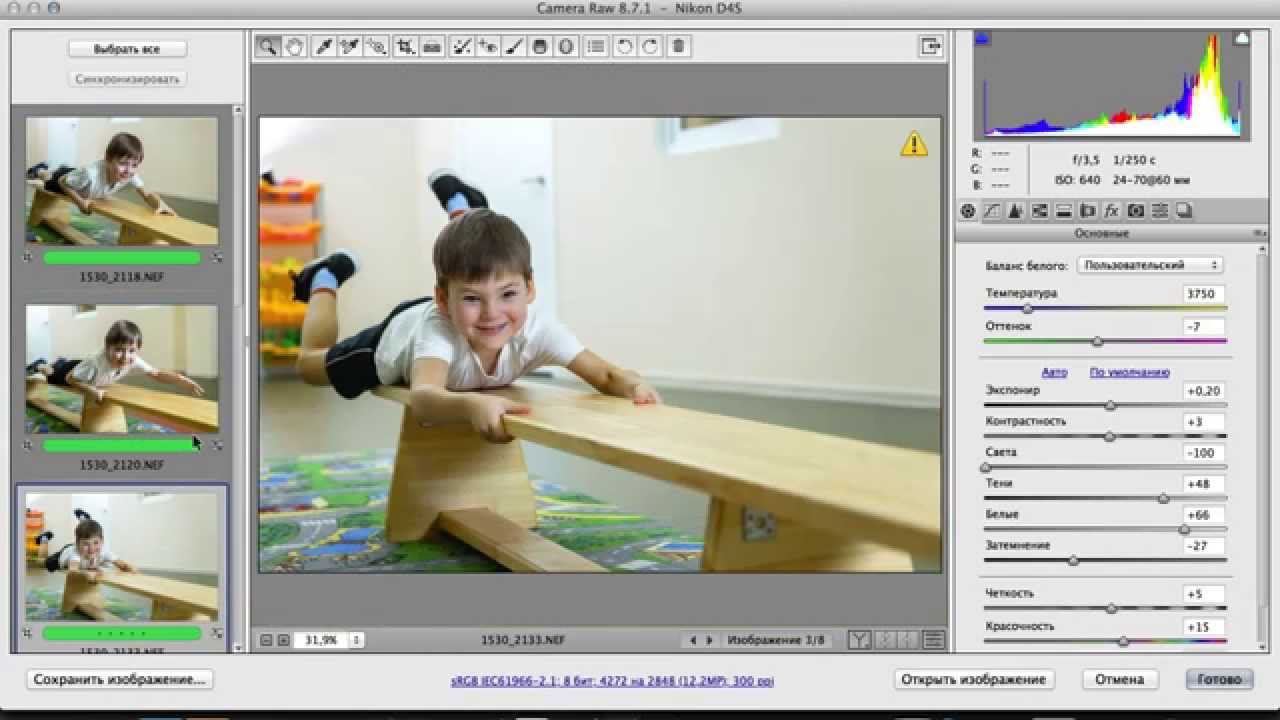Rotate image clockwise

pos(650,46)
